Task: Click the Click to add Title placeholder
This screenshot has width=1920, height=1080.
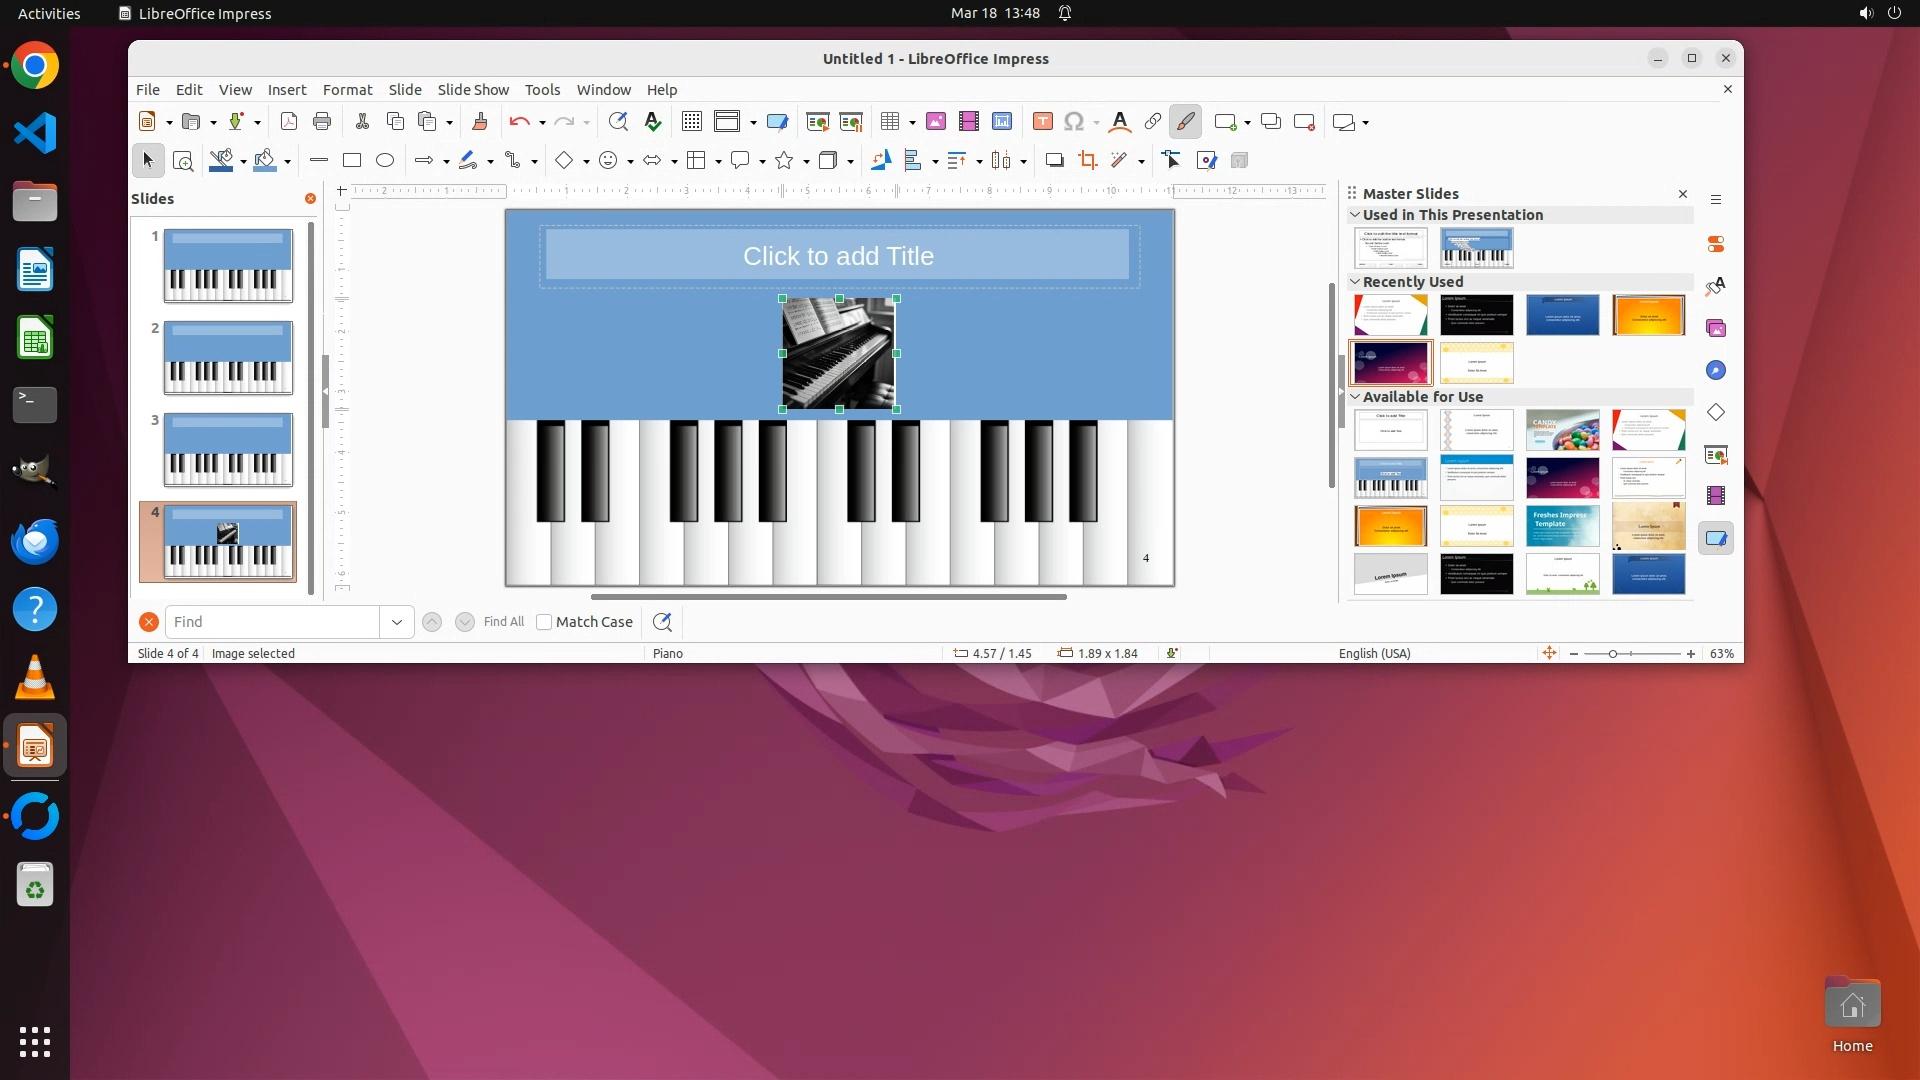Action: point(838,256)
